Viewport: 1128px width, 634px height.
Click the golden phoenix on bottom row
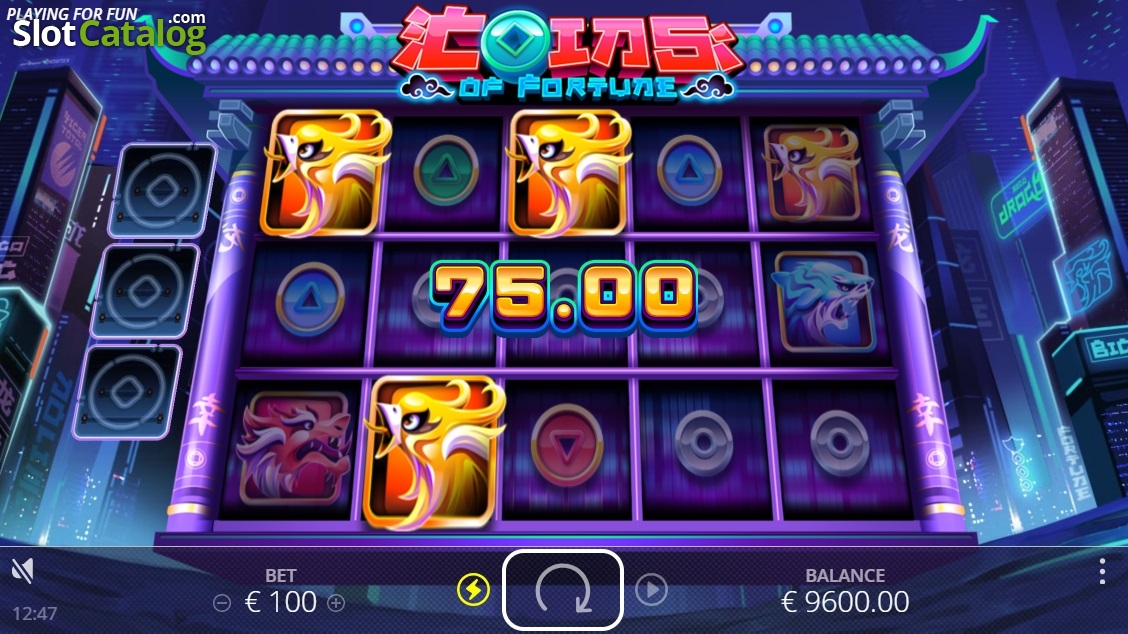click(x=434, y=452)
